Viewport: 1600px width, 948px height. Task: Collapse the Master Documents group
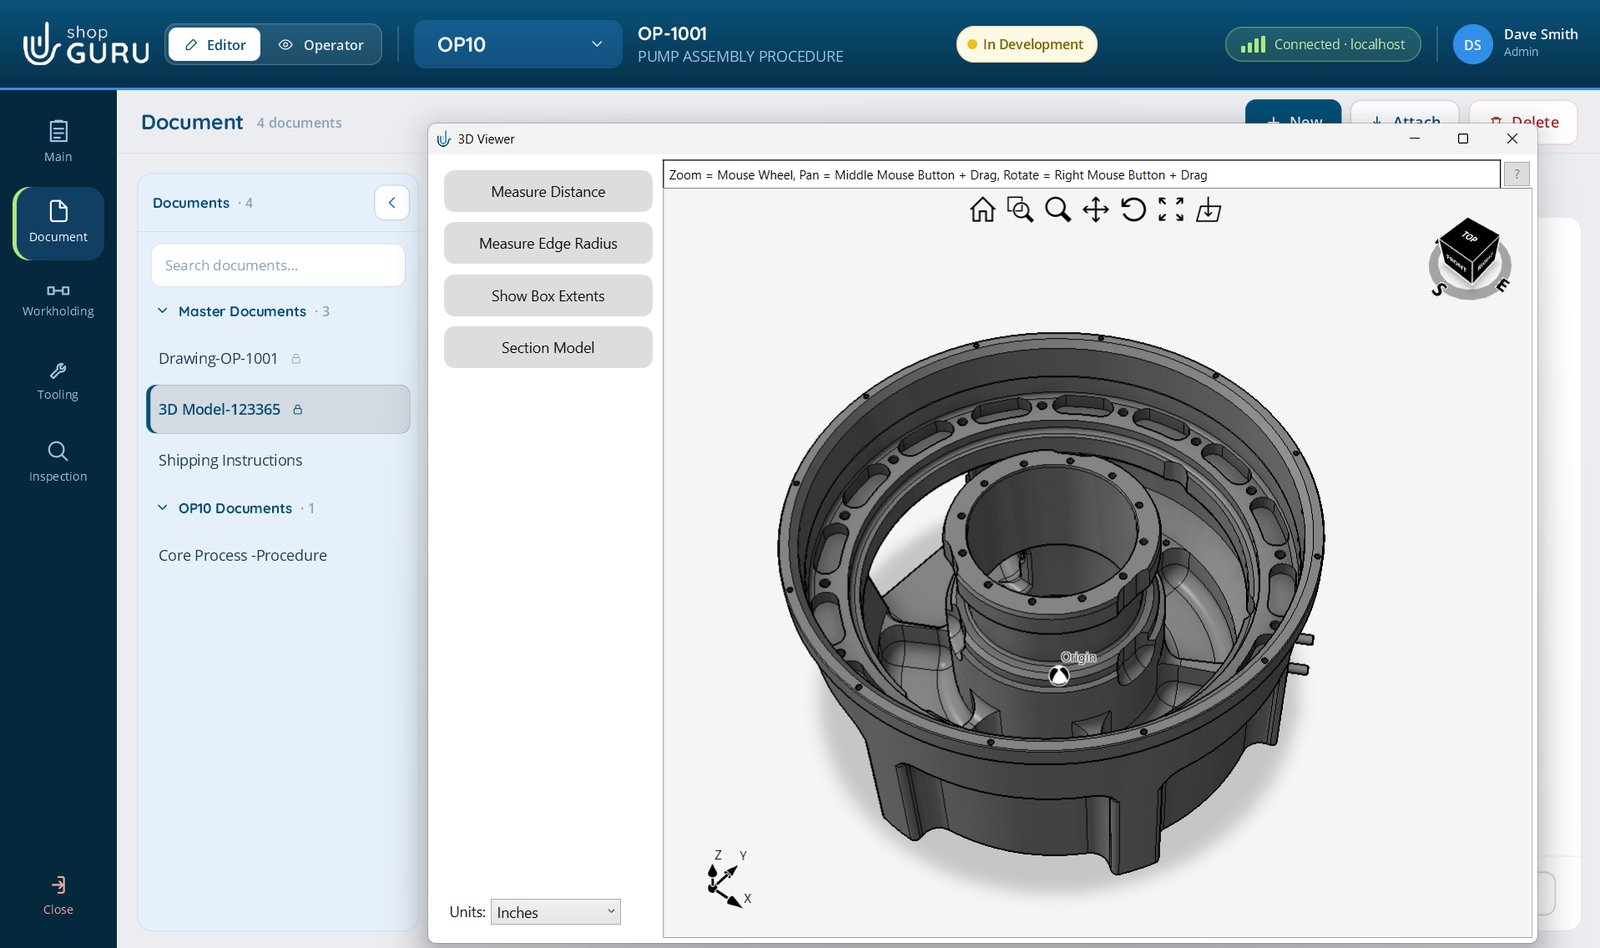point(162,311)
